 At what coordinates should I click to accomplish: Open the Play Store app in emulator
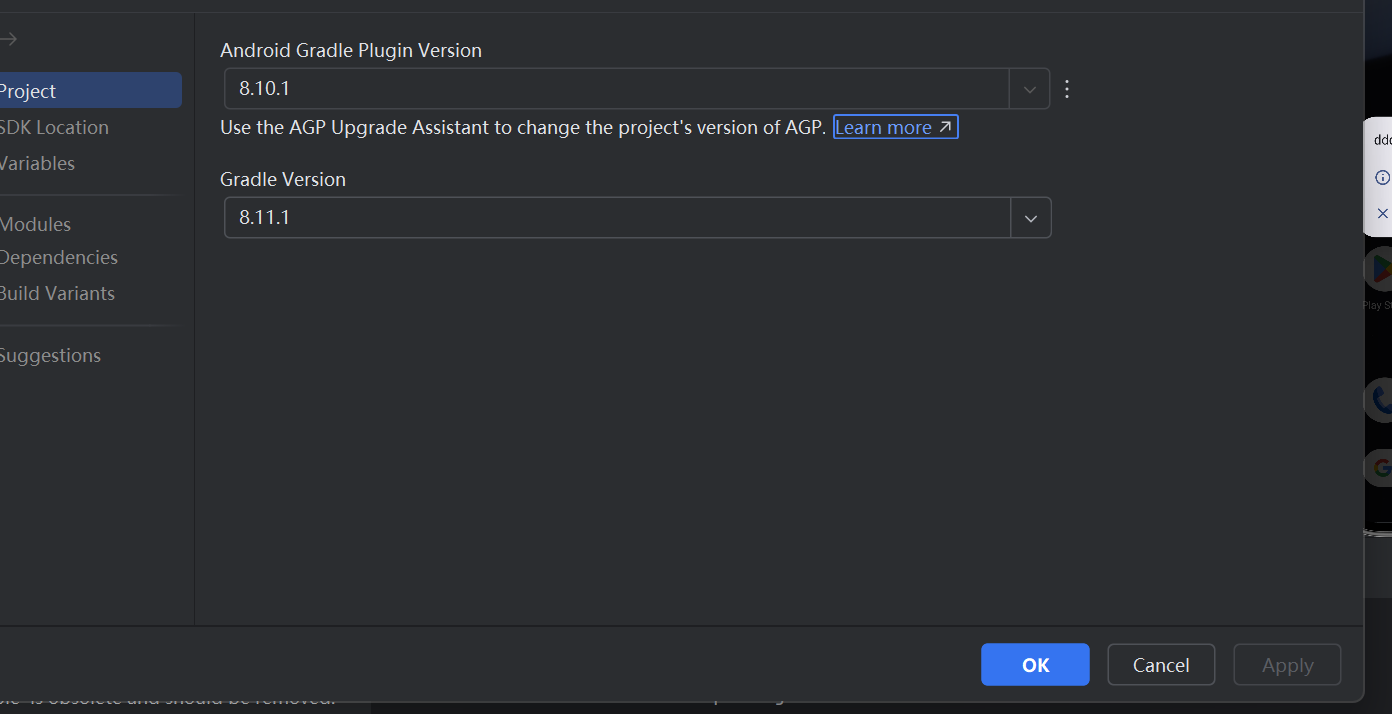[x=1381, y=270]
